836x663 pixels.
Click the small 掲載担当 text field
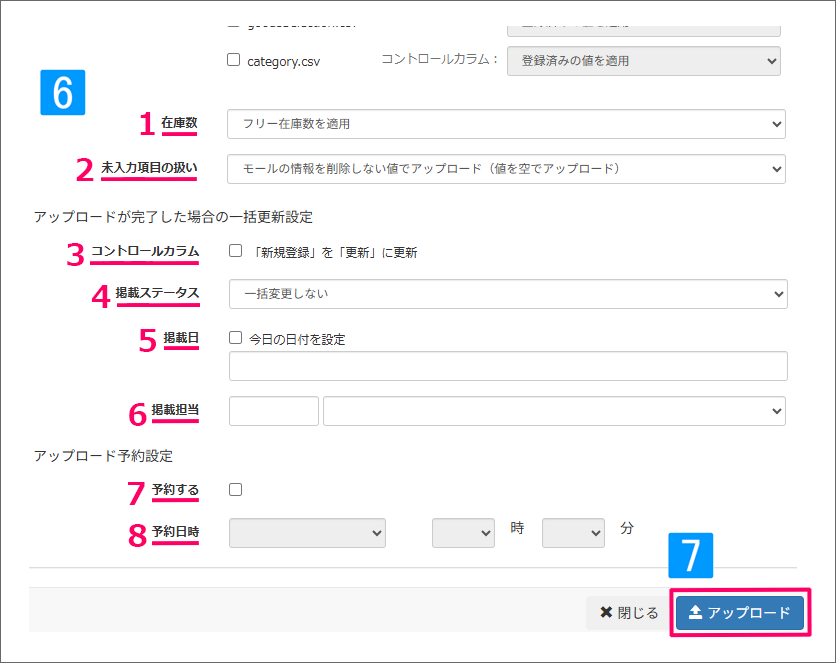click(274, 411)
